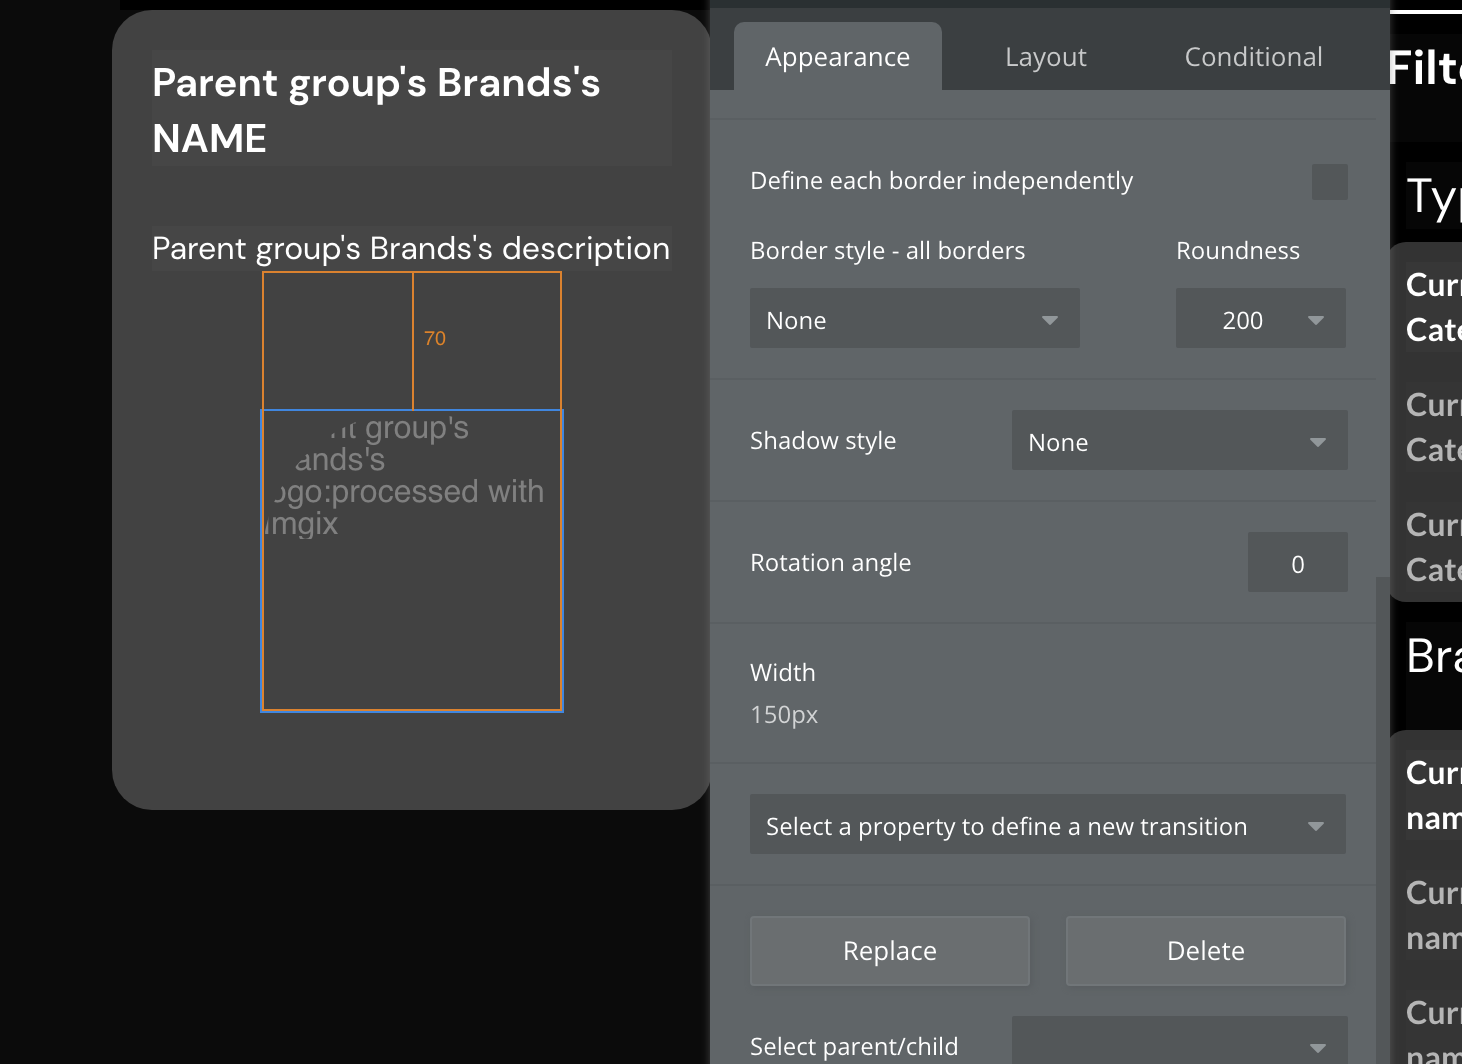Image resolution: width=1462 pixels, height=1064 pixels.
Task: Click the orange 70 spacing label
Action: point(435,339)
